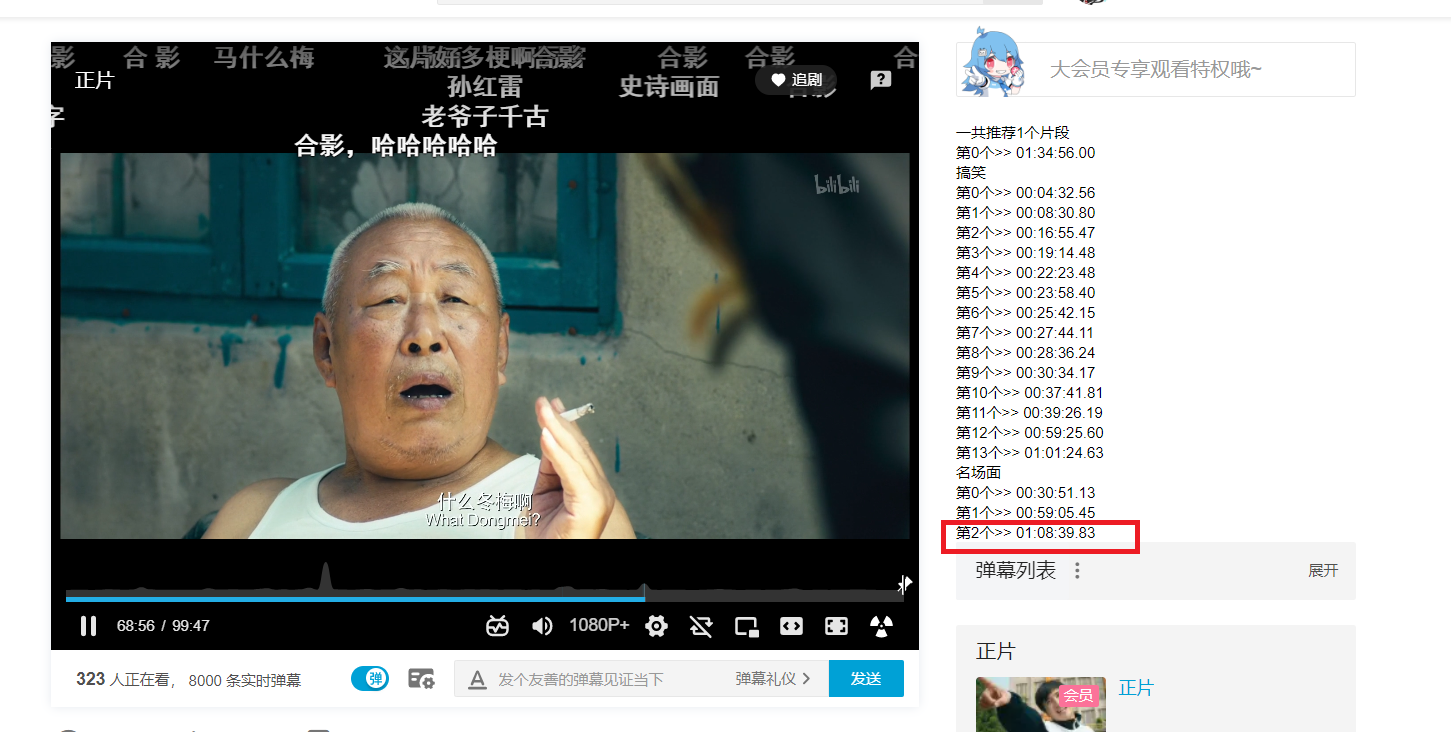The width and height of the screenshot is (1451, 732).
Task: Jump to 名场面 clip 00:59:05.45
Action: (1025, 513)
